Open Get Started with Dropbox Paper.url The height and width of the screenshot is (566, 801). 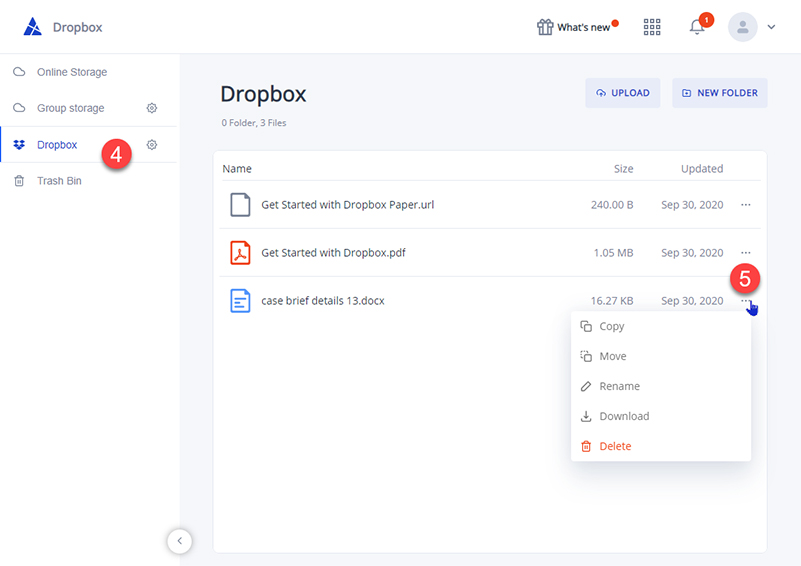click(x=347, y=205)
